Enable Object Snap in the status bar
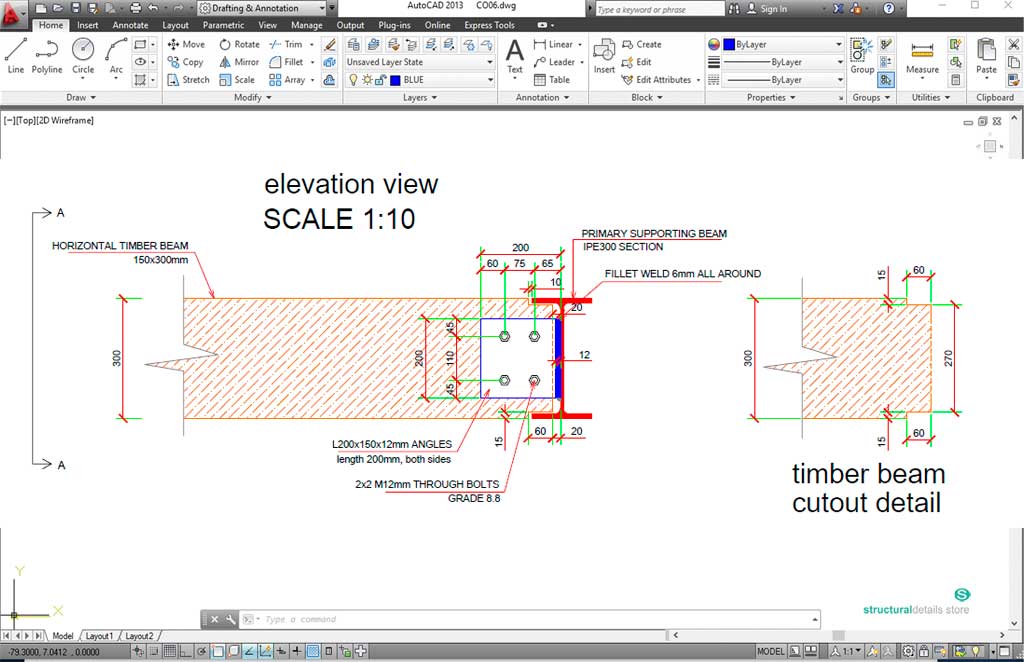The width and height of the screenshot is (1024, 662). click(x=217, y=650)
